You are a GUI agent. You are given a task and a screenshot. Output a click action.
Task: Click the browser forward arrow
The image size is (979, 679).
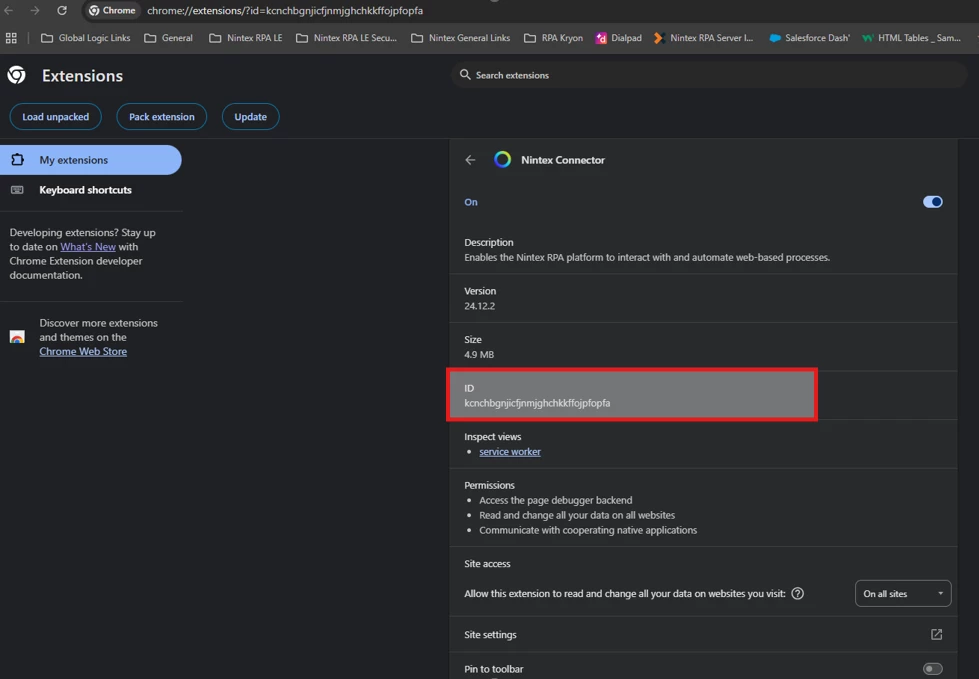pos(35,11)
